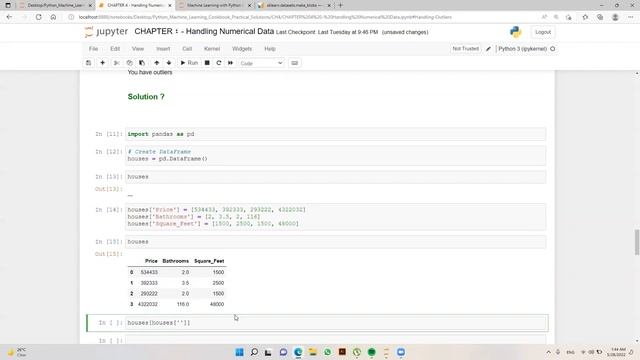Click the Solution ? heading
640x360 pixels.
pyautogui.click(x=146, y=97)
